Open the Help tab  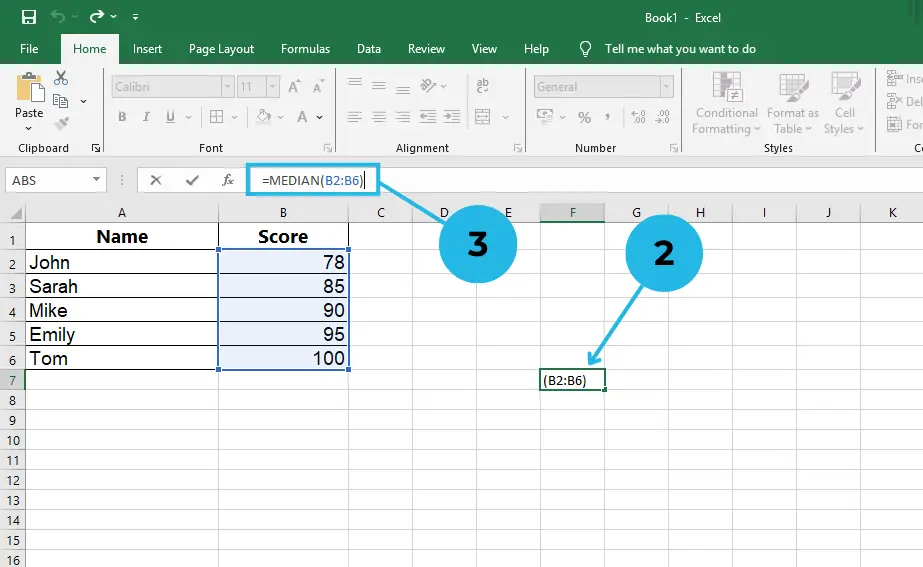[x=536, y=49]
